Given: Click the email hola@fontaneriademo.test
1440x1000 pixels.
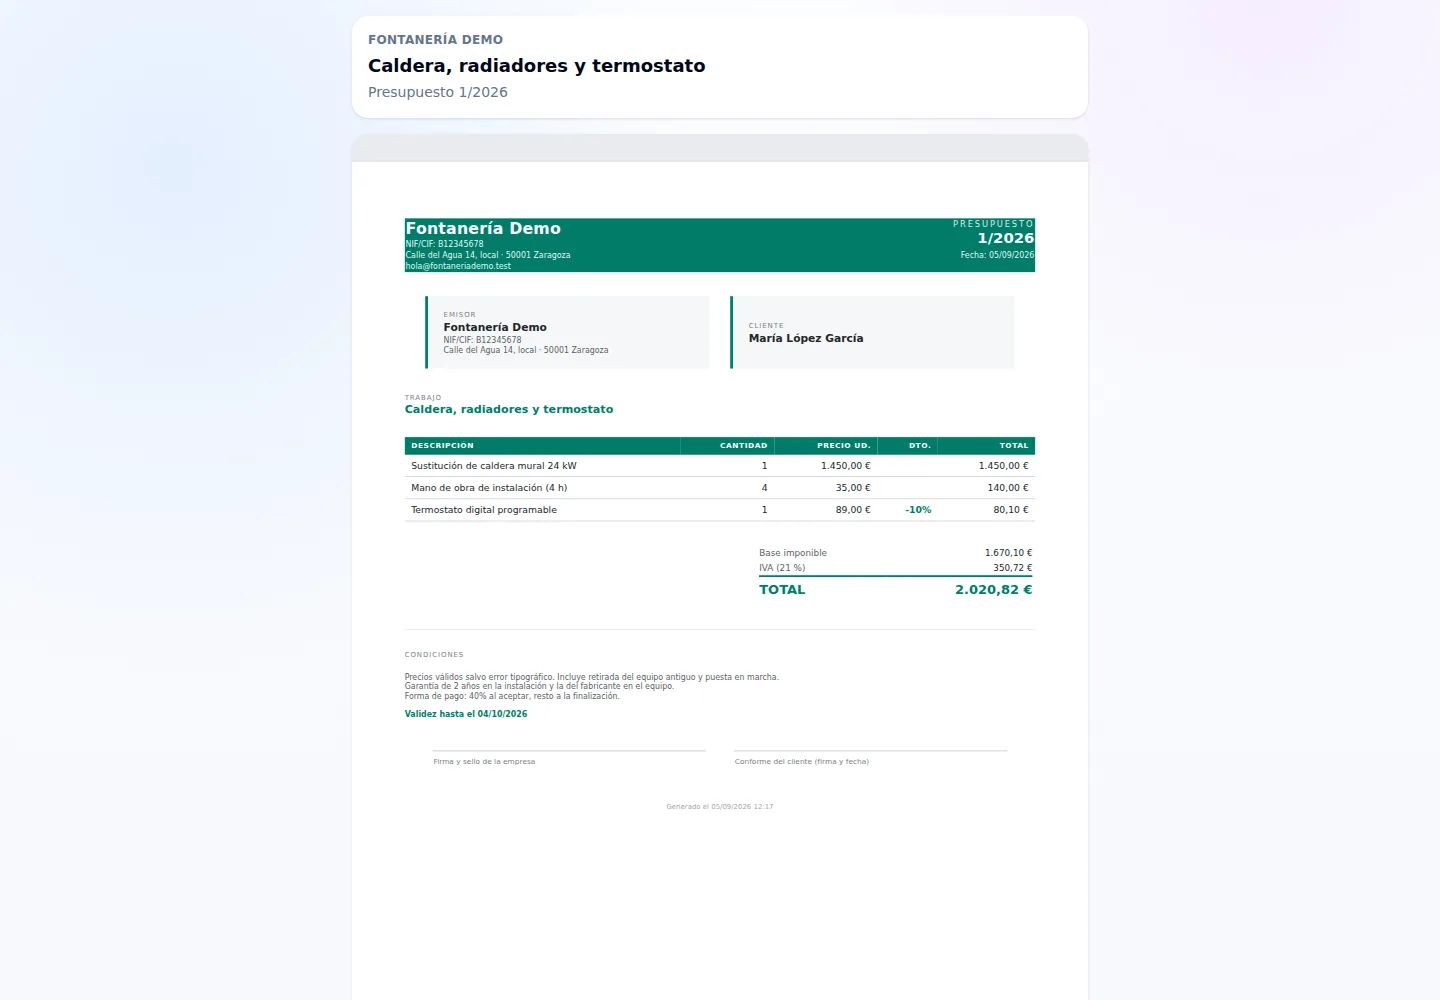Looking at the screenshot, I should pyautogui.click(x=458, y=266).
